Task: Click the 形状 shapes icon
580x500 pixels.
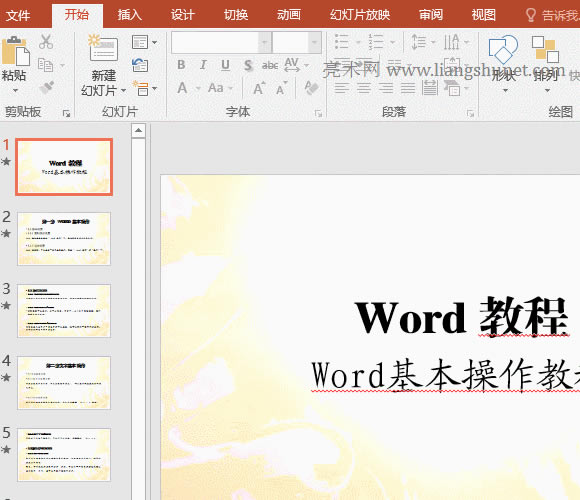Action: point(503,50)
